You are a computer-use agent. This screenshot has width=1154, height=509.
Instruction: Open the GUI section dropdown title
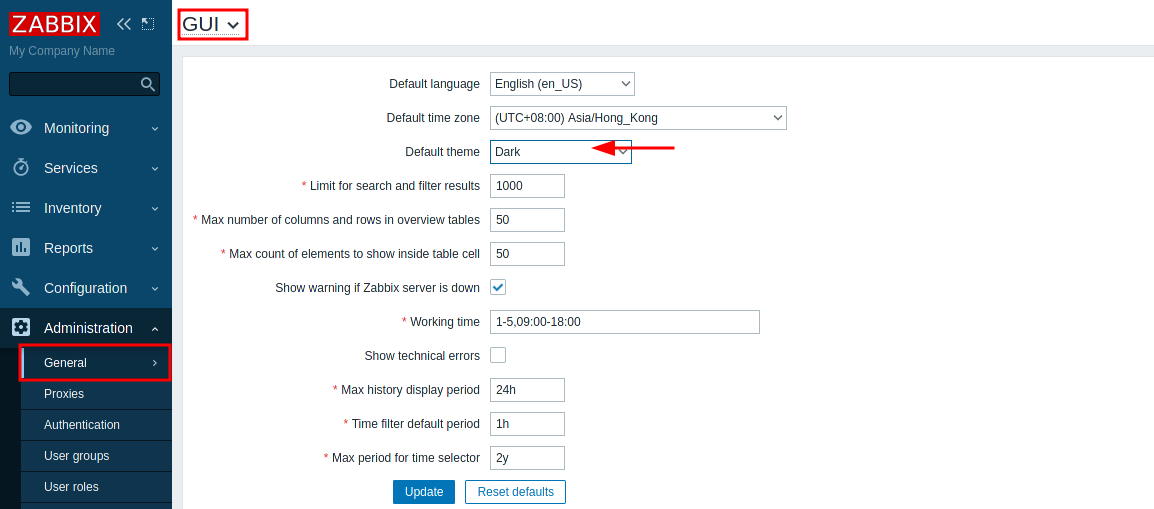(211, 24)
